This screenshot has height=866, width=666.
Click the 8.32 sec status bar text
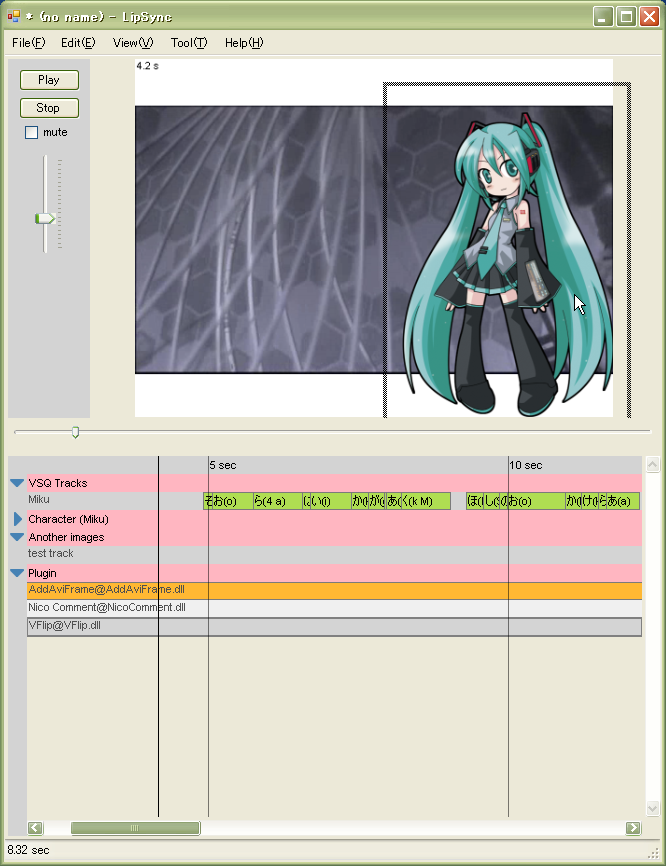[28, 850]
